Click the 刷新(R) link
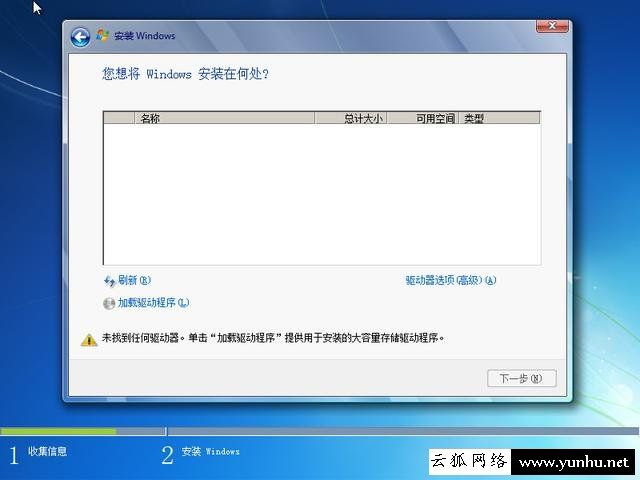Viewport: 640px width, 480px height. click(134, 280)
